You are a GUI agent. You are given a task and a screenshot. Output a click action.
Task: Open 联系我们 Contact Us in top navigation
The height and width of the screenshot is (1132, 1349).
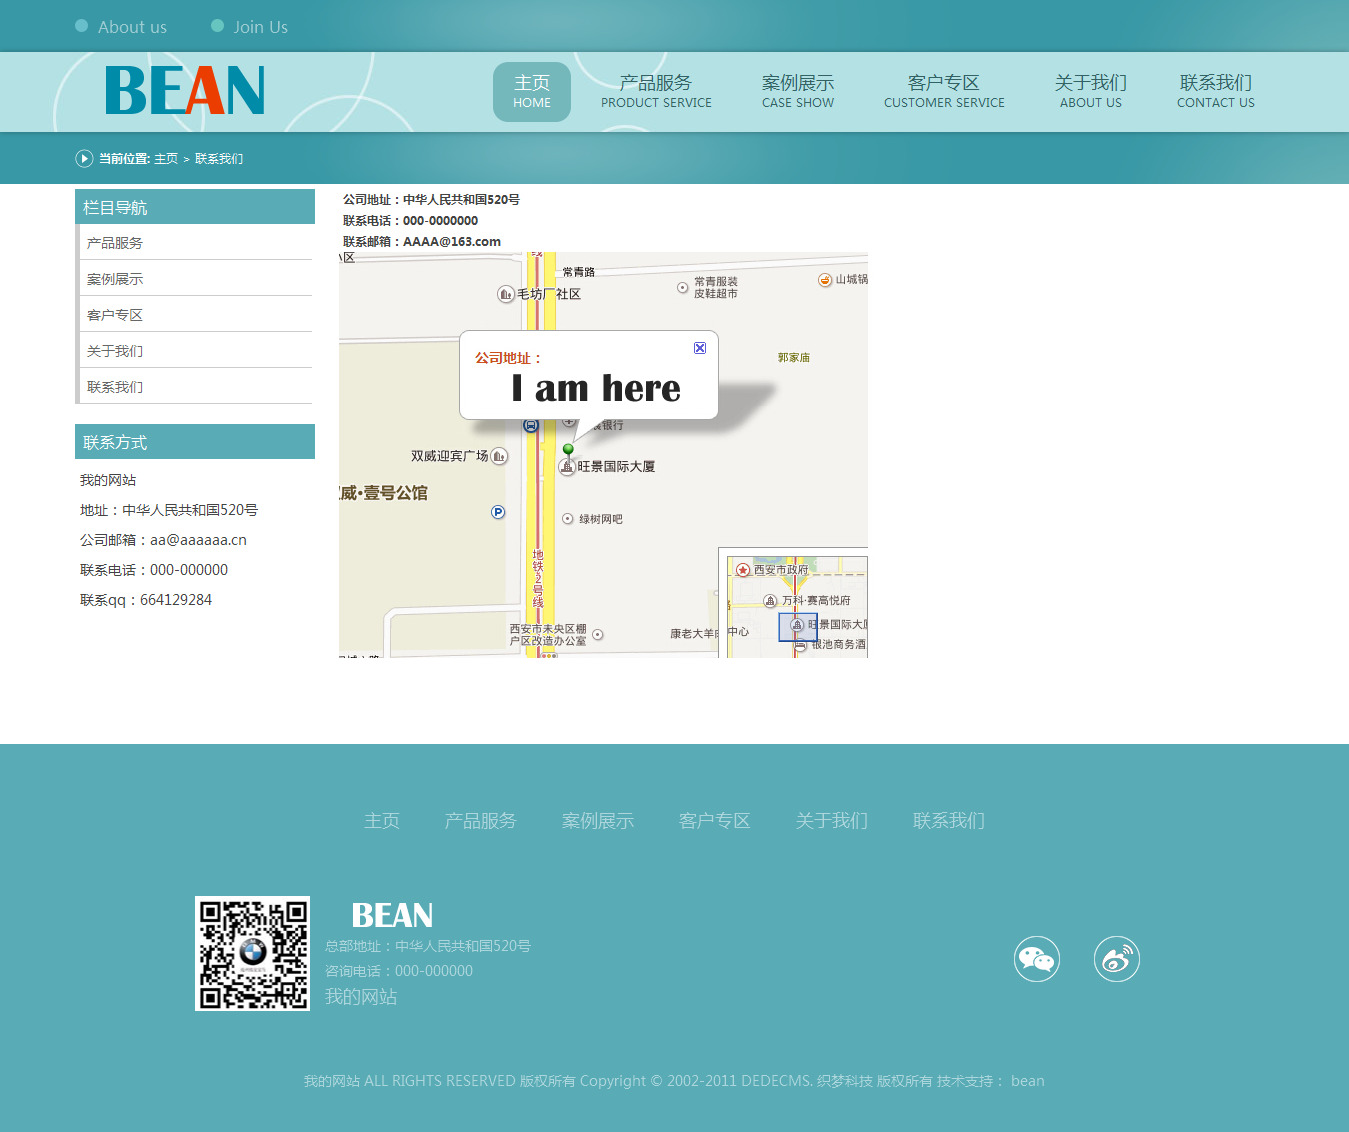pyautogui.click(x=1215, y=92)
